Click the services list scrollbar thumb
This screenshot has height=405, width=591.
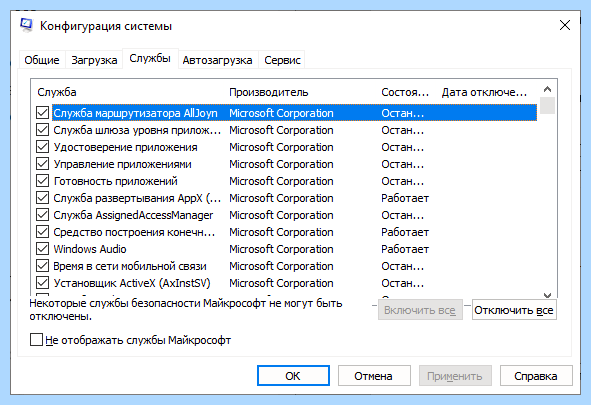tap(547, 105)
